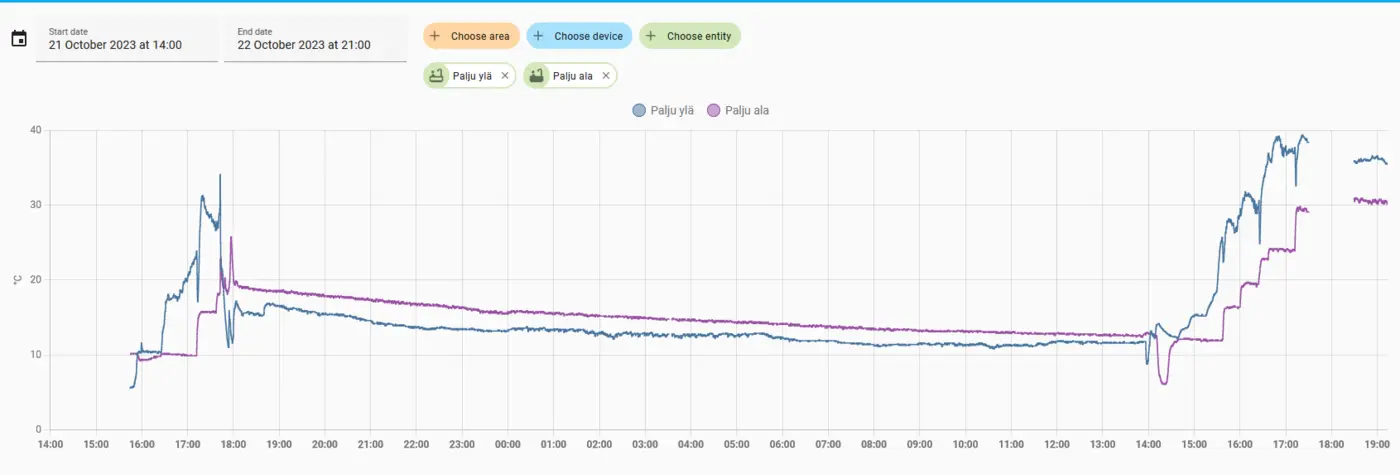Click the Palju ylä chip label text
Viewport: 1400px width, 475px height.
click(472, 76)
